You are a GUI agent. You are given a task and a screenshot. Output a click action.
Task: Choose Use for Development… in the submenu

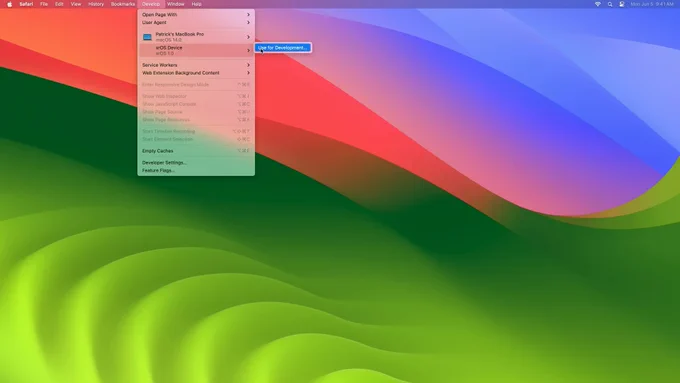283,48
